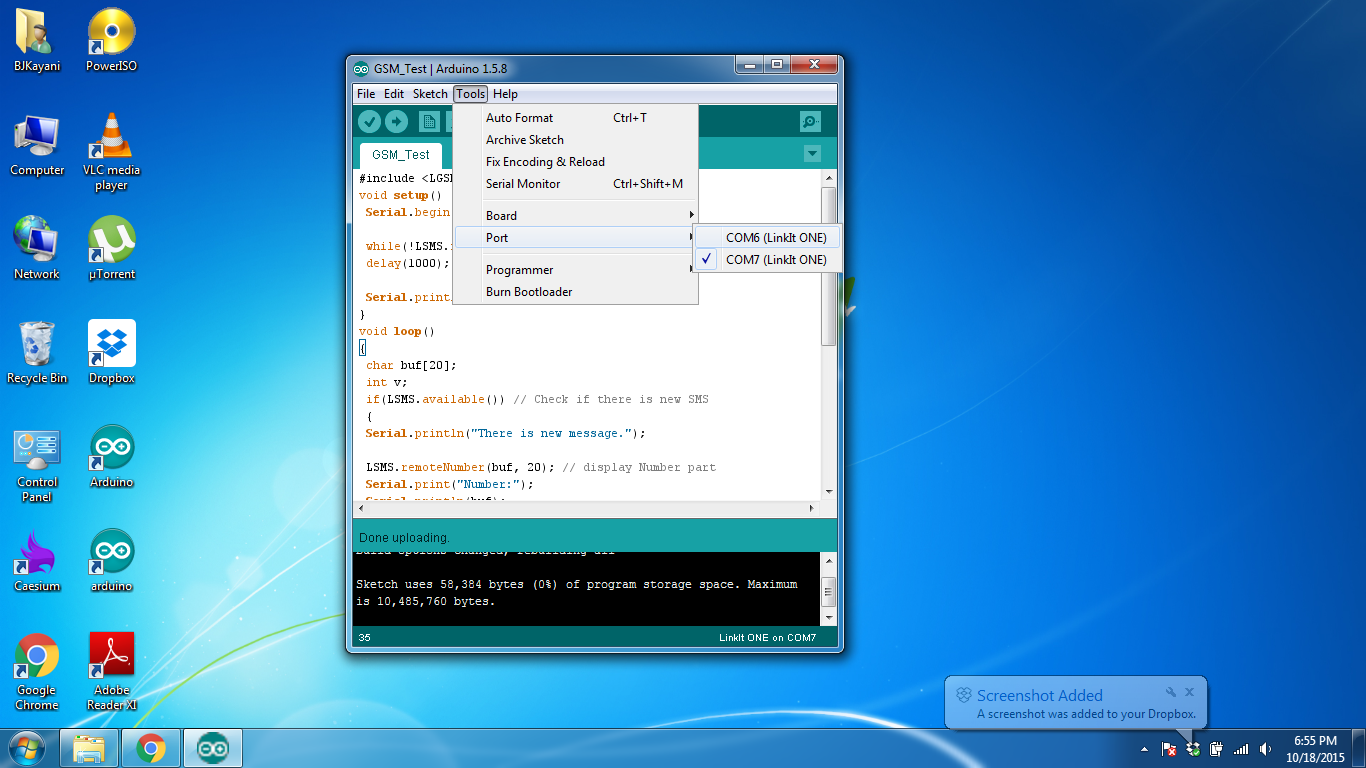Choose Archive Sketch menu entry
The height and width of the screenshot is (768, 1366).
[x=576, y=140]
